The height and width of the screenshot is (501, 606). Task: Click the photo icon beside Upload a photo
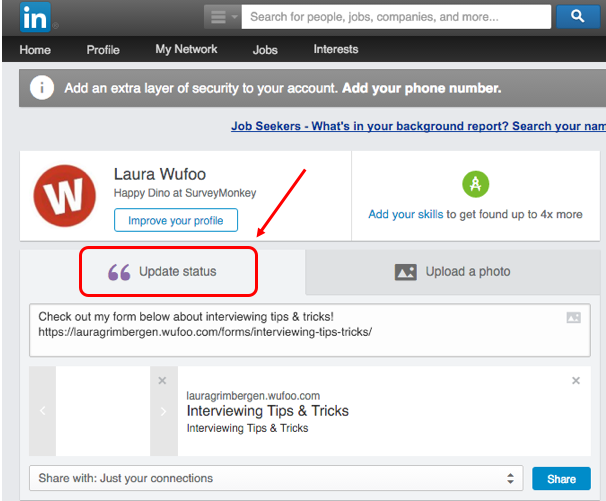tap(406, 272)
